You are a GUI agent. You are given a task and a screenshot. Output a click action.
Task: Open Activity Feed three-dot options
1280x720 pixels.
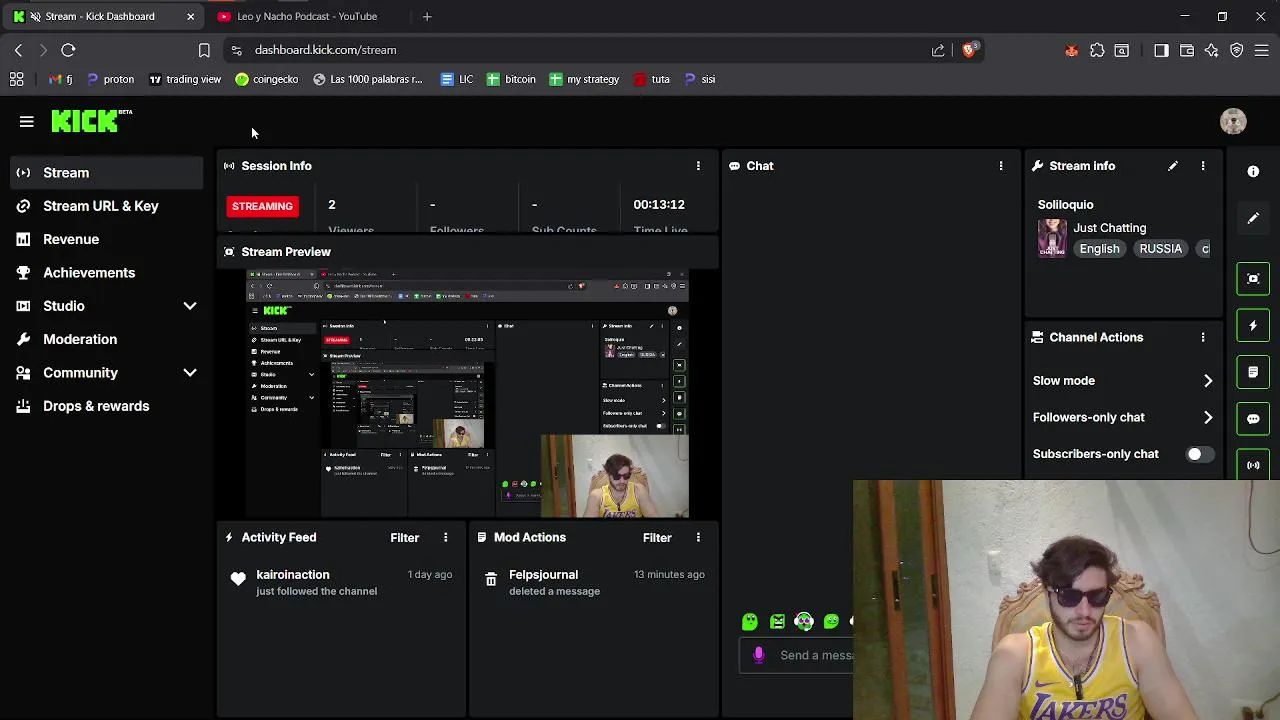point(446,538)
